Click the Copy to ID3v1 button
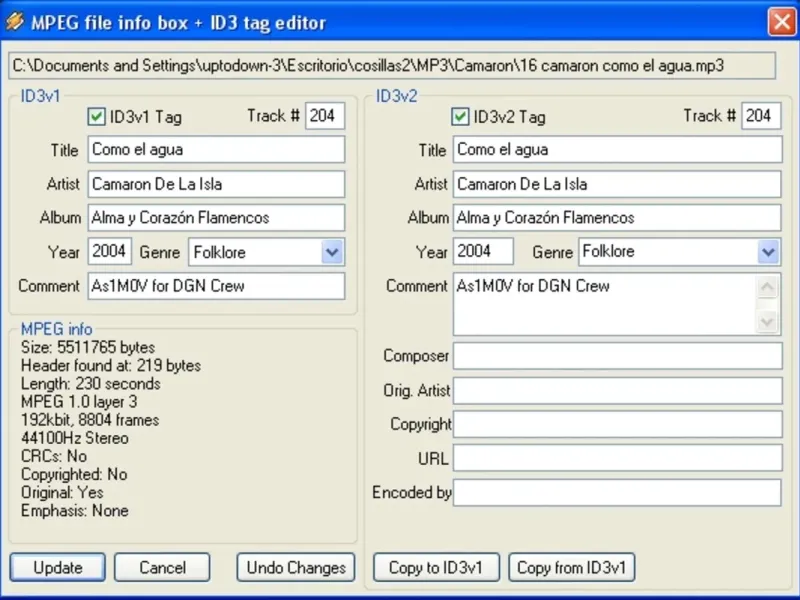 (436, 567)
